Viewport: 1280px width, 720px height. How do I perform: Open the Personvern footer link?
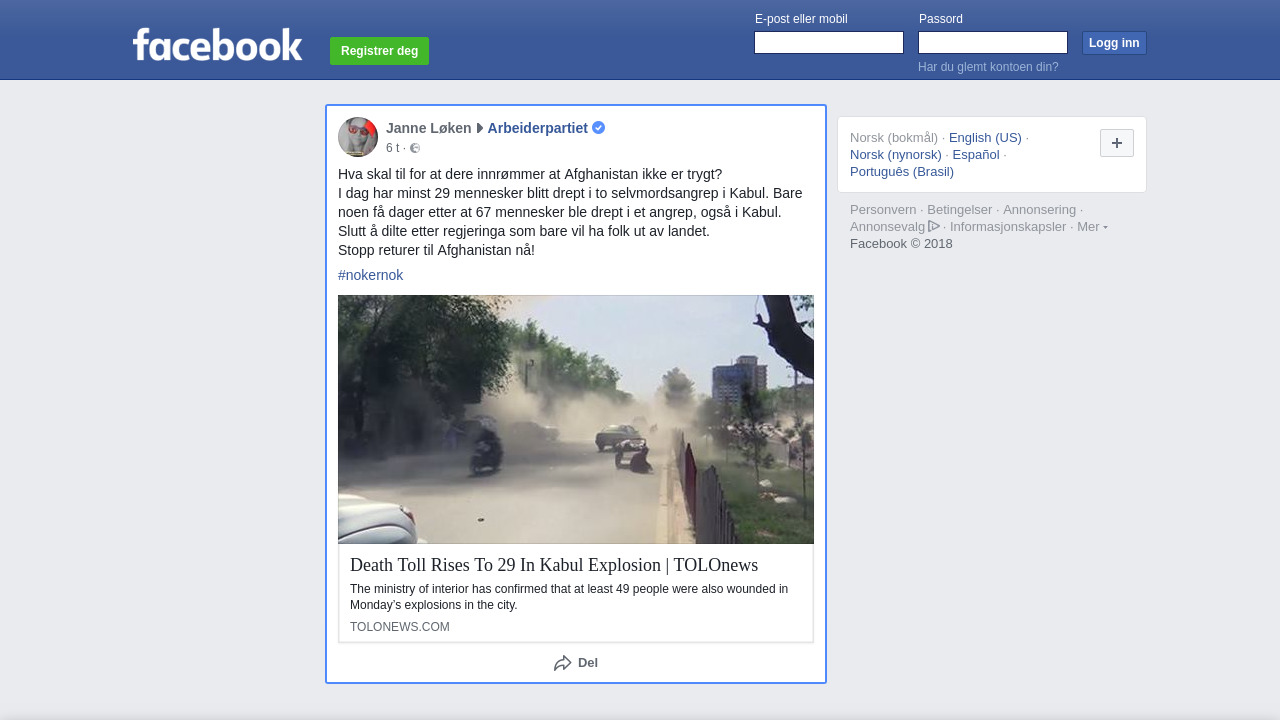(882, 210)
